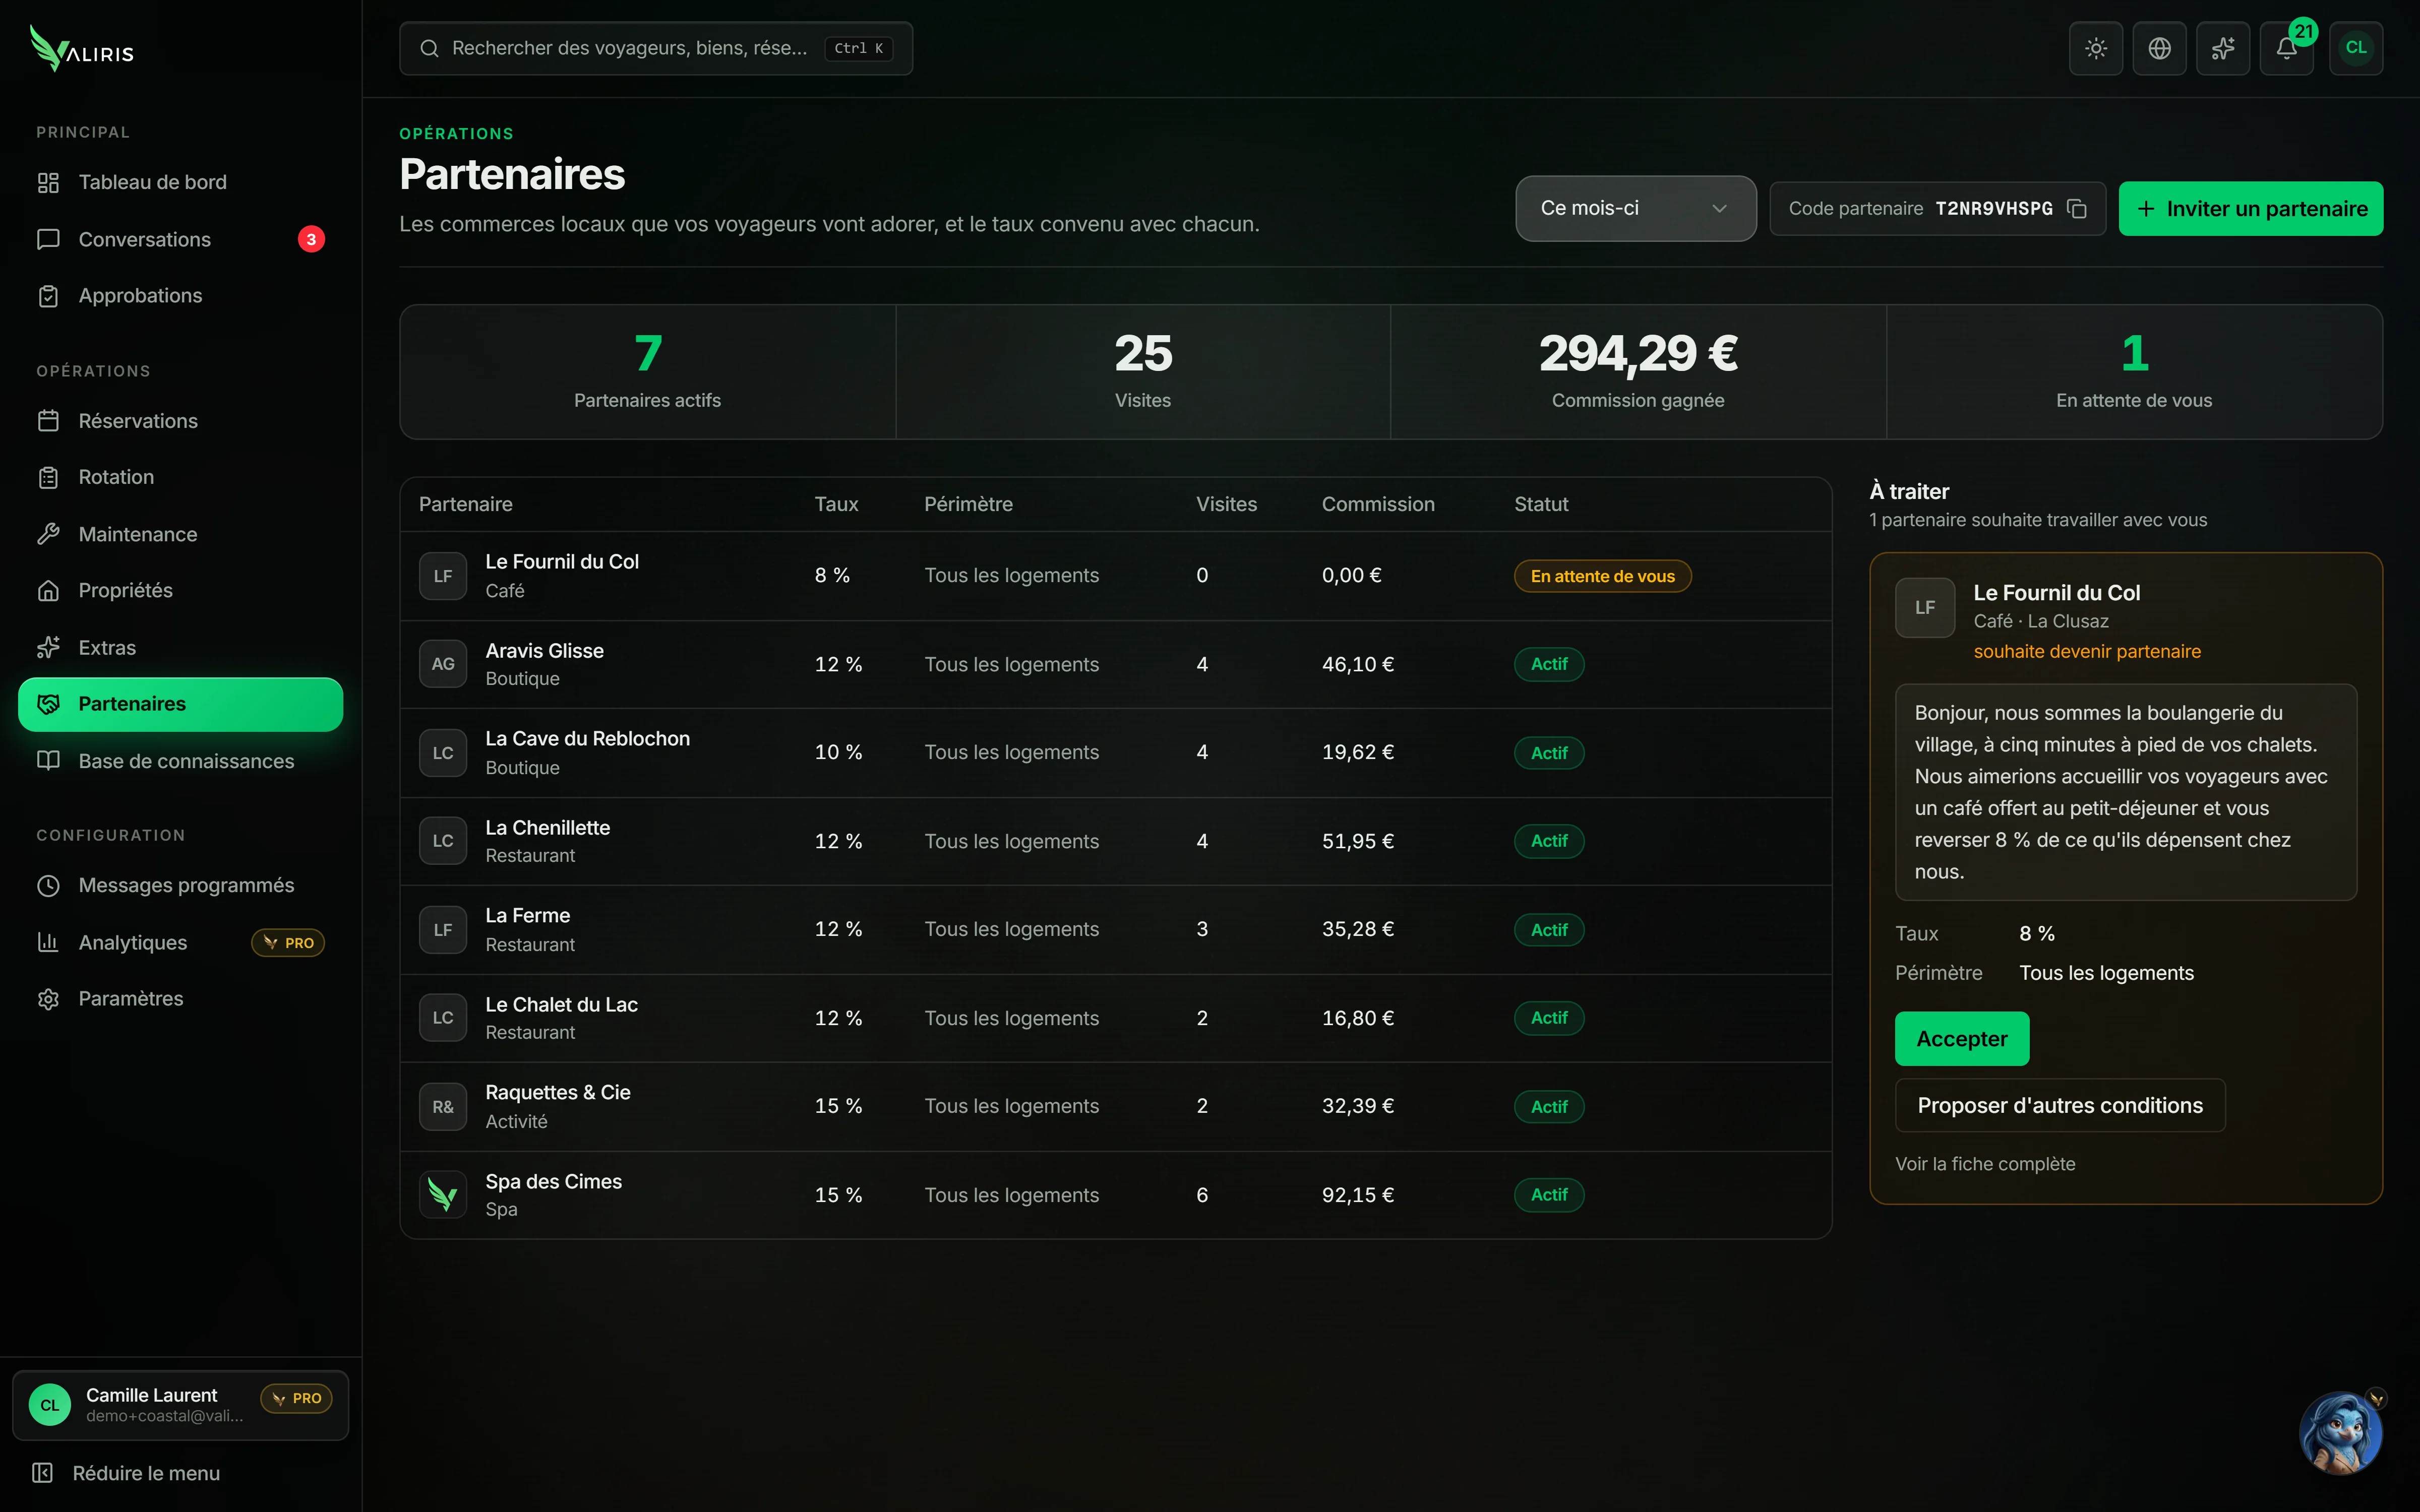Open Tableau de bord
Screen dimensions: 2420x1512
[180, 182]
